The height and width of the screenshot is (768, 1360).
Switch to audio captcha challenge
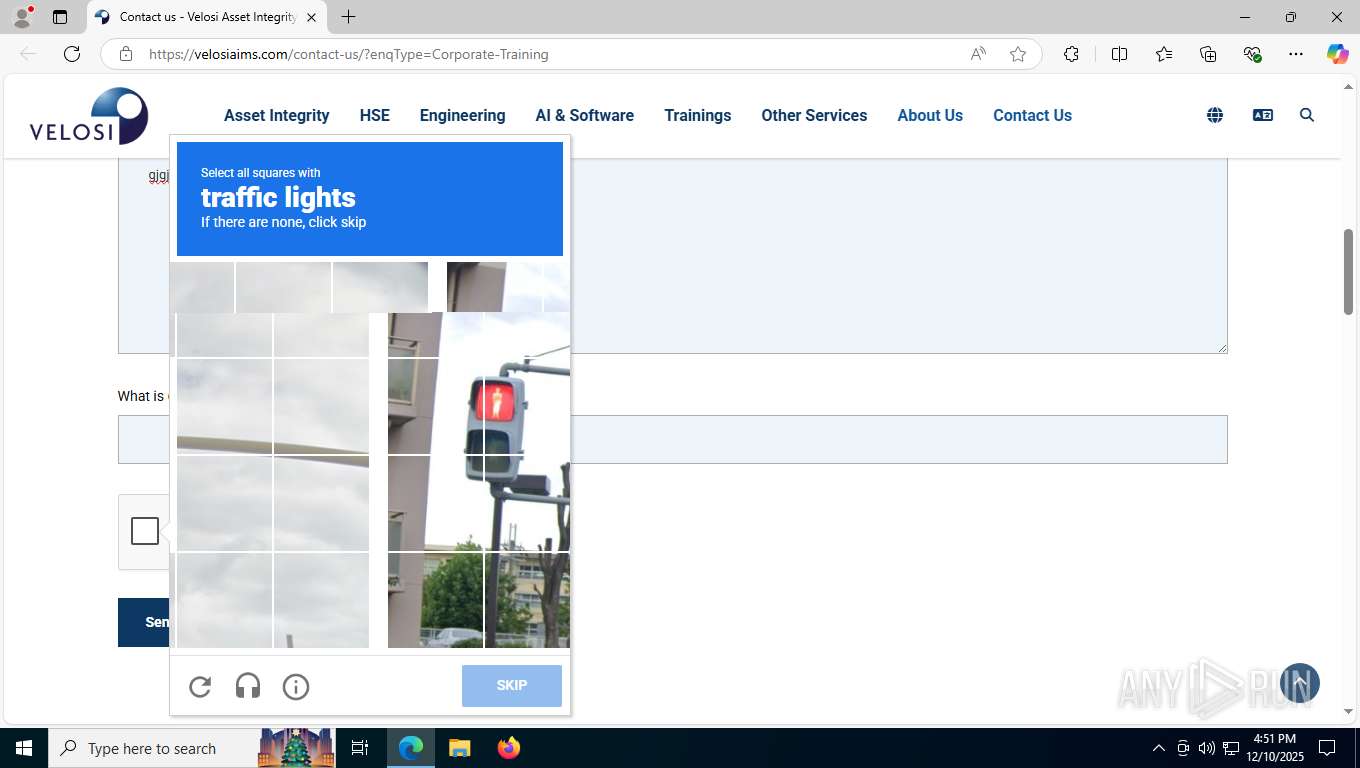click(x=248, y=686)
